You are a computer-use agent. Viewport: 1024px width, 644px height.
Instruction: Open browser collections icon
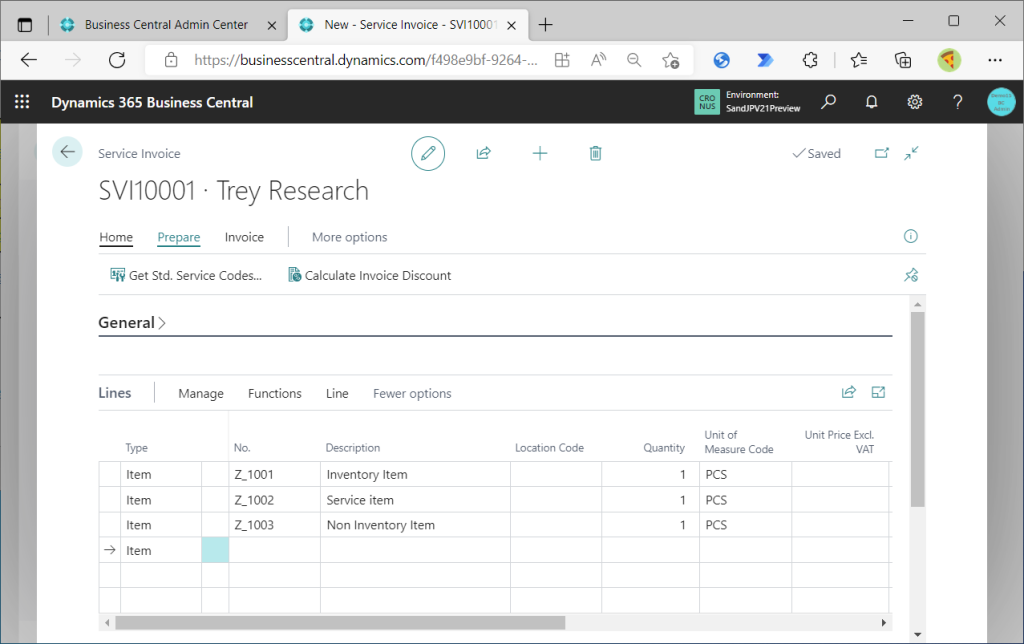(903, 60)
